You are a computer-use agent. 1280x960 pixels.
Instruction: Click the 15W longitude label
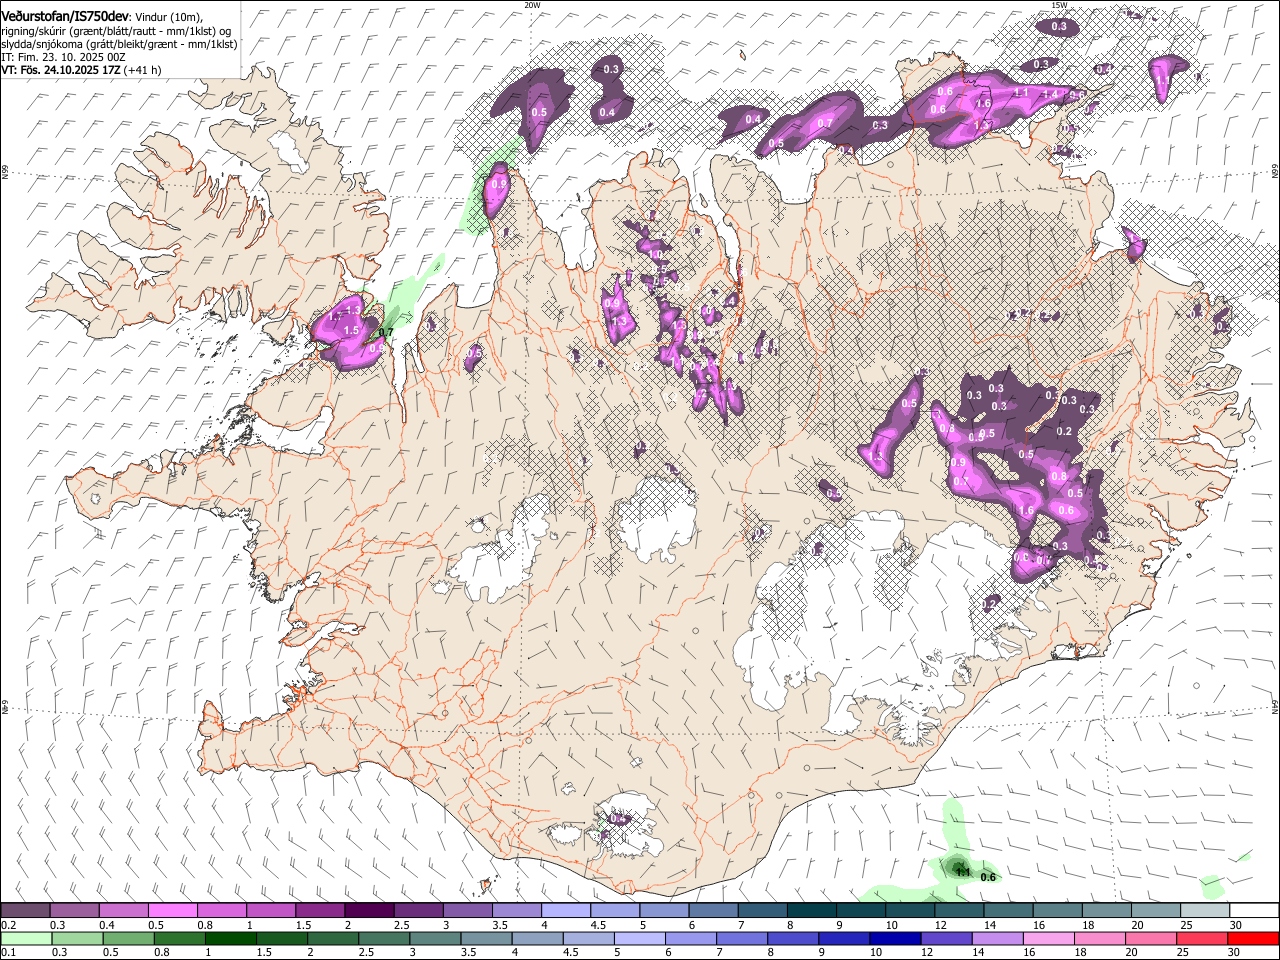(x=1059, y=5)
